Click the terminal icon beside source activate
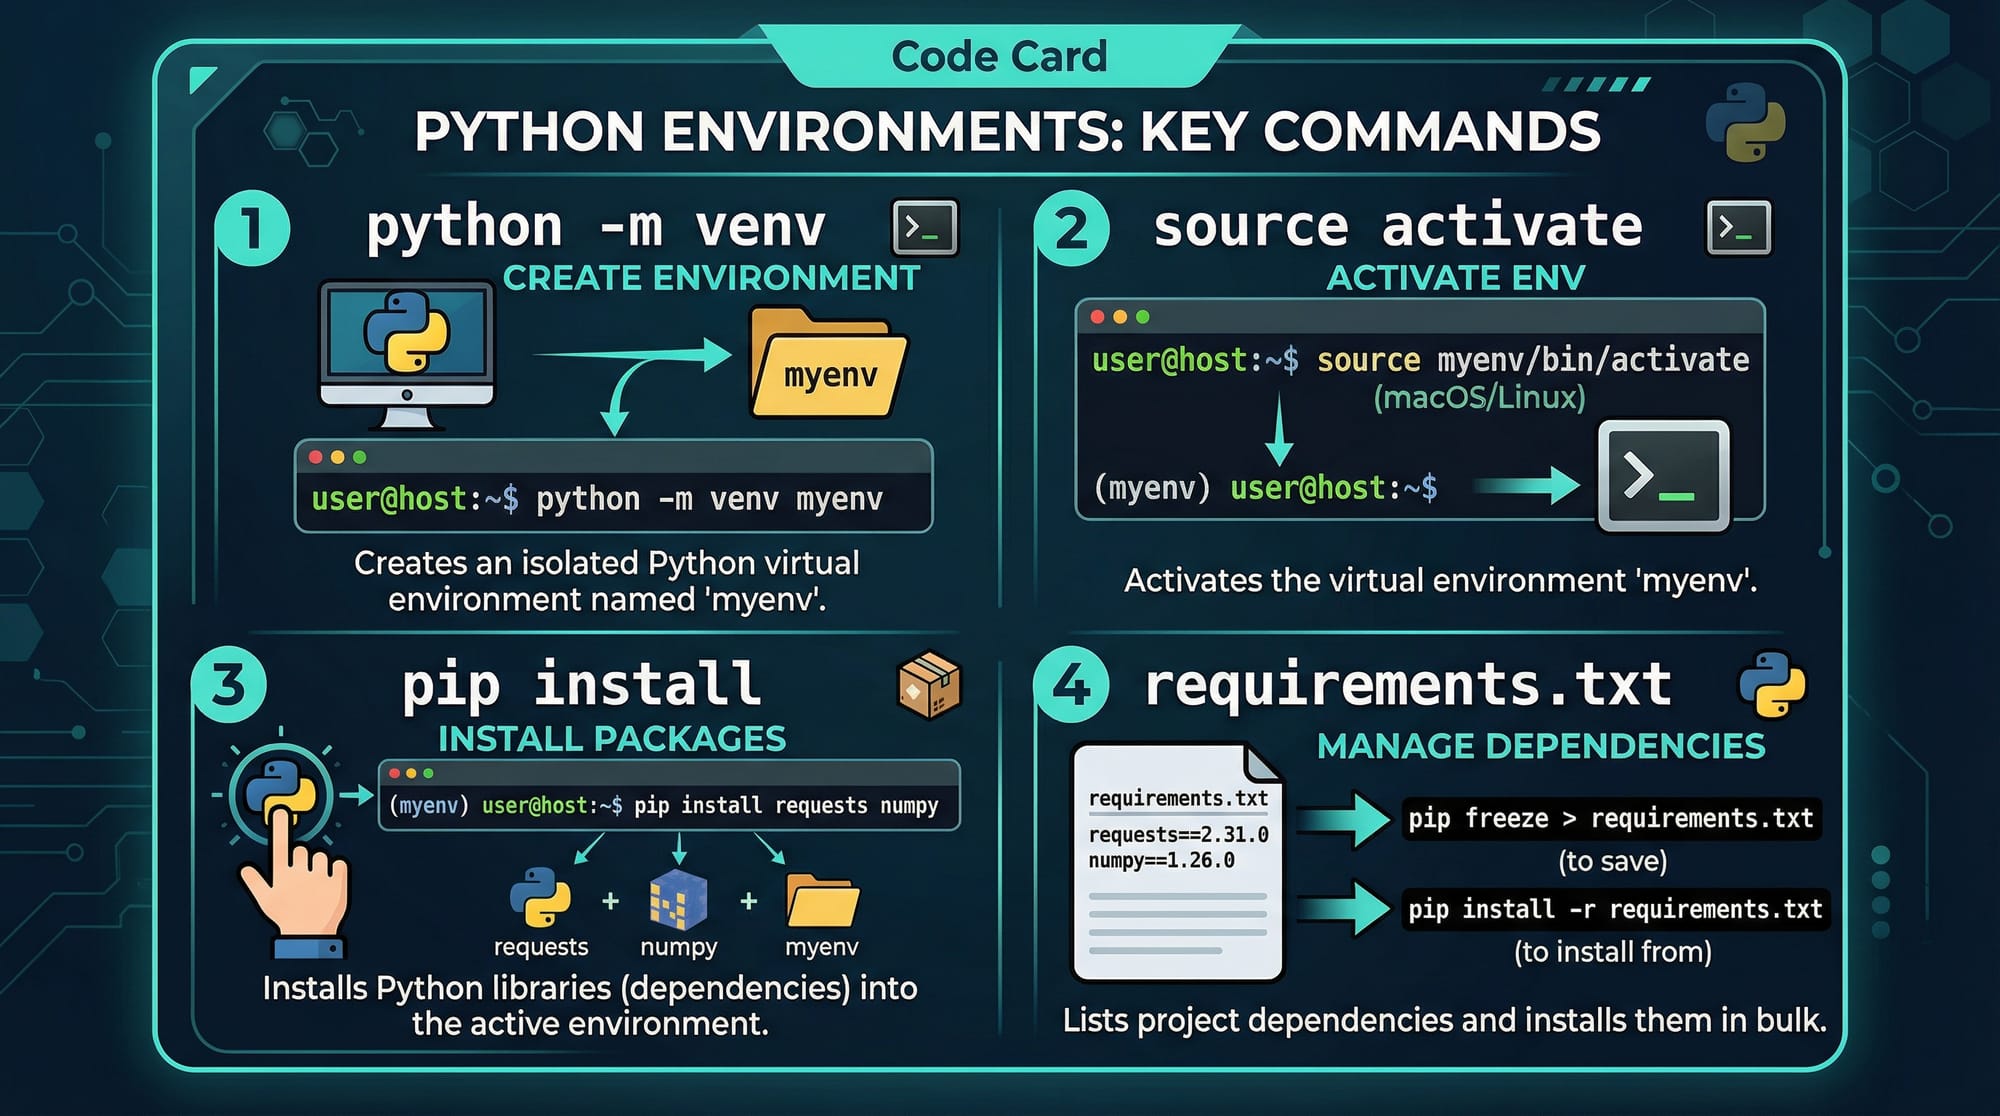 pyautogui.click(x=1738, y=227)
